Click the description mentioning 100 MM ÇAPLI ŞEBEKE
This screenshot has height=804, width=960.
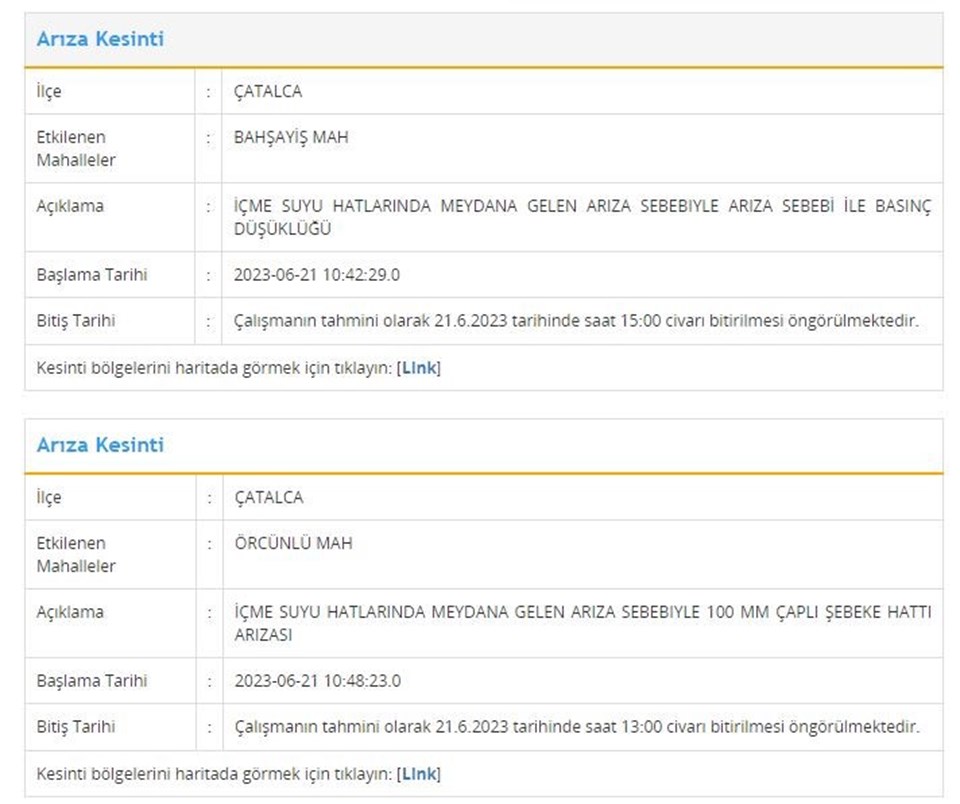(x=581, y=623)
